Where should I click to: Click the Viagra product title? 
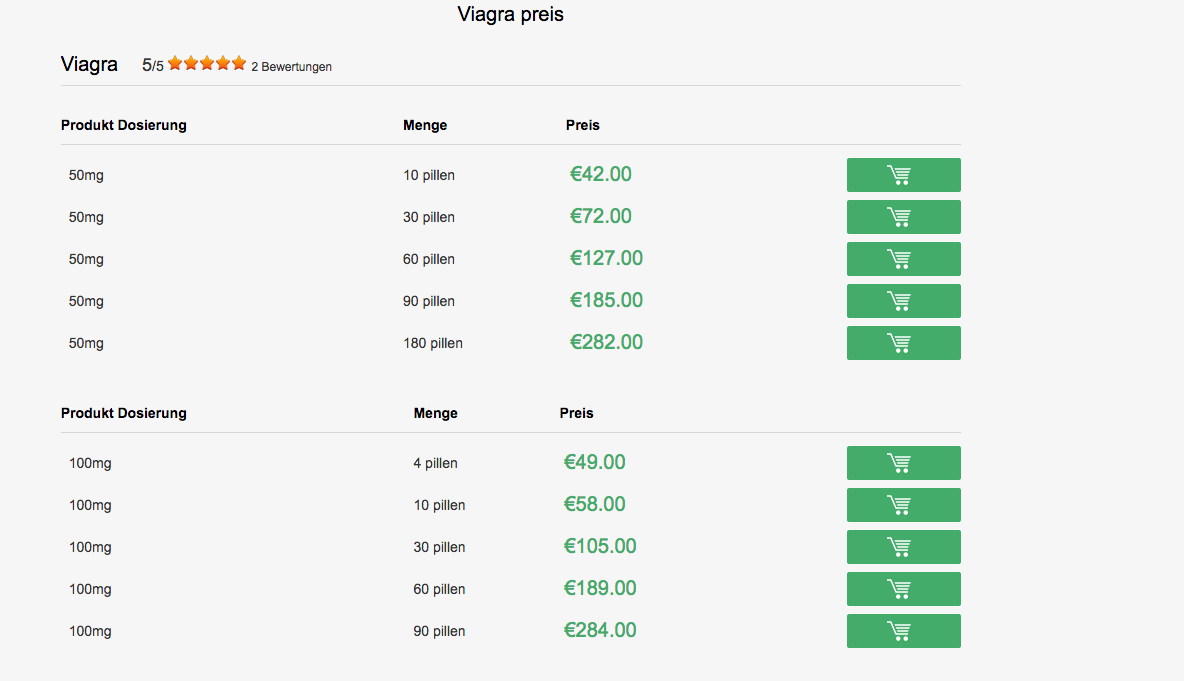[x=89, y=65]
